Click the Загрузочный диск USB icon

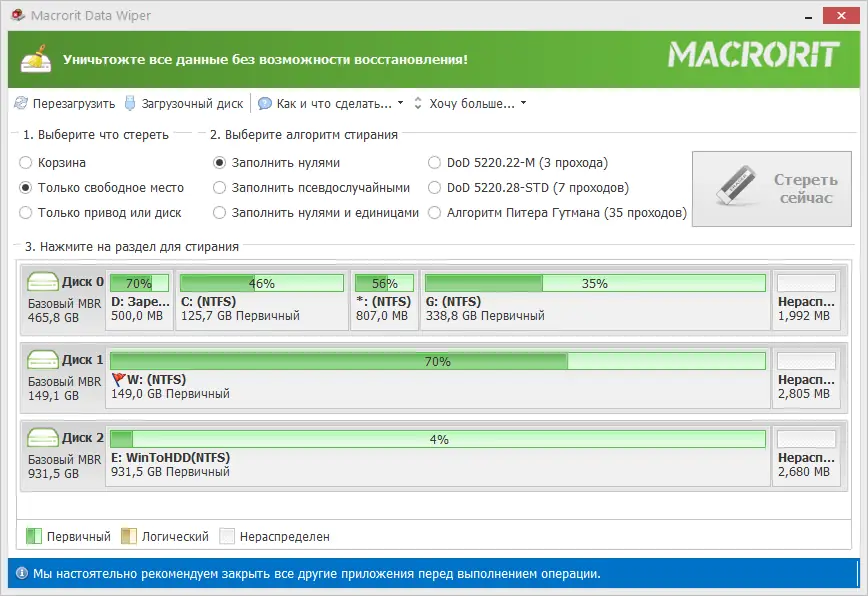click(x=130, y=103)
